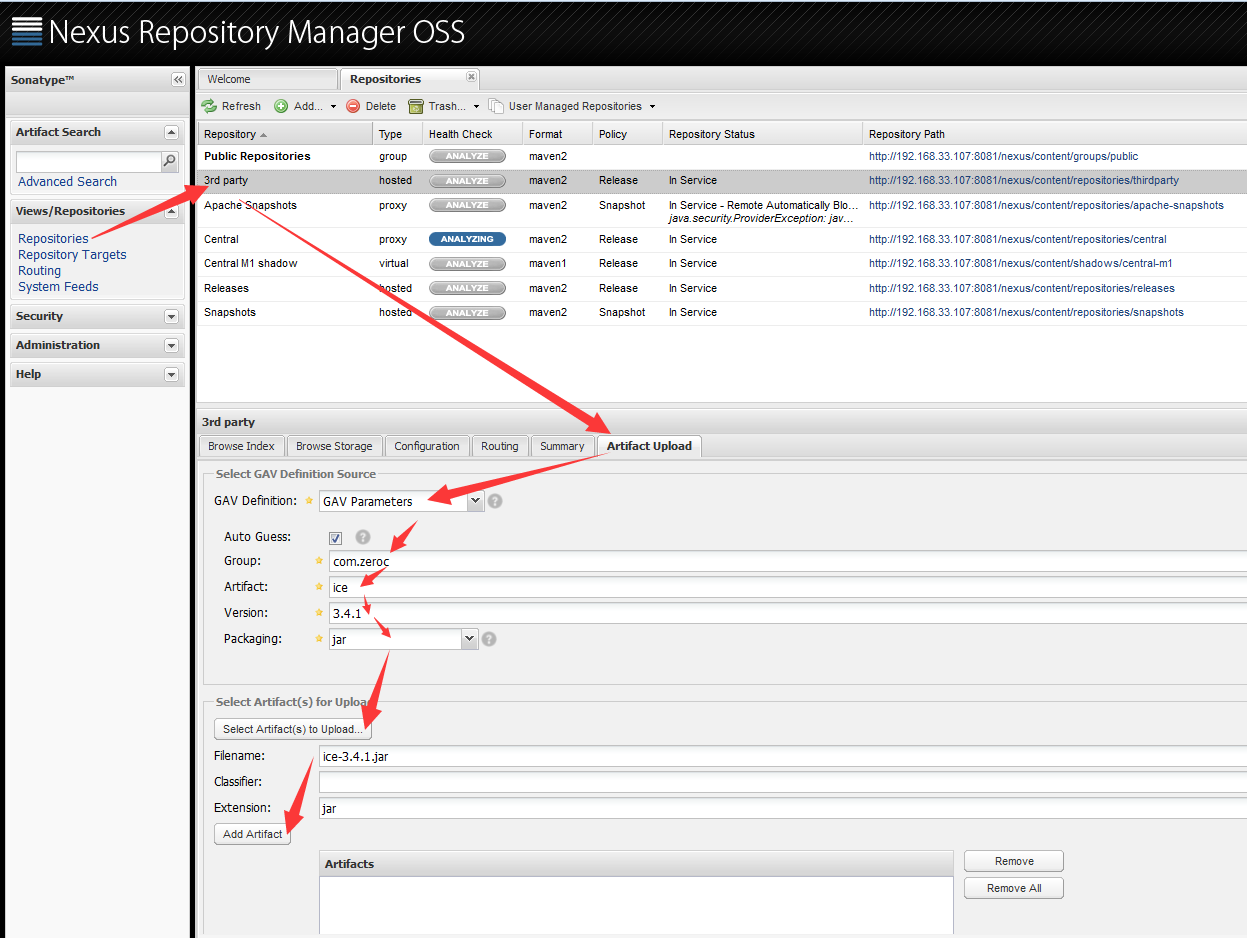This screenshot has height=938, width=1247.
Task: Click the help icon beside Packaging
Action: click(x=489, y=638)
